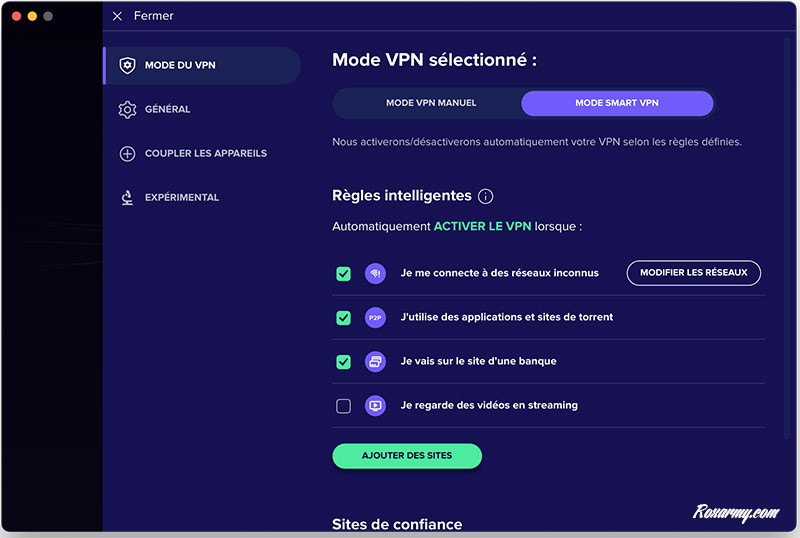Image resolution: width=800 pixels, height=538 pixels.
Task: Uncheck the torrent applications rule checkbox
Action: pos(344,318)
